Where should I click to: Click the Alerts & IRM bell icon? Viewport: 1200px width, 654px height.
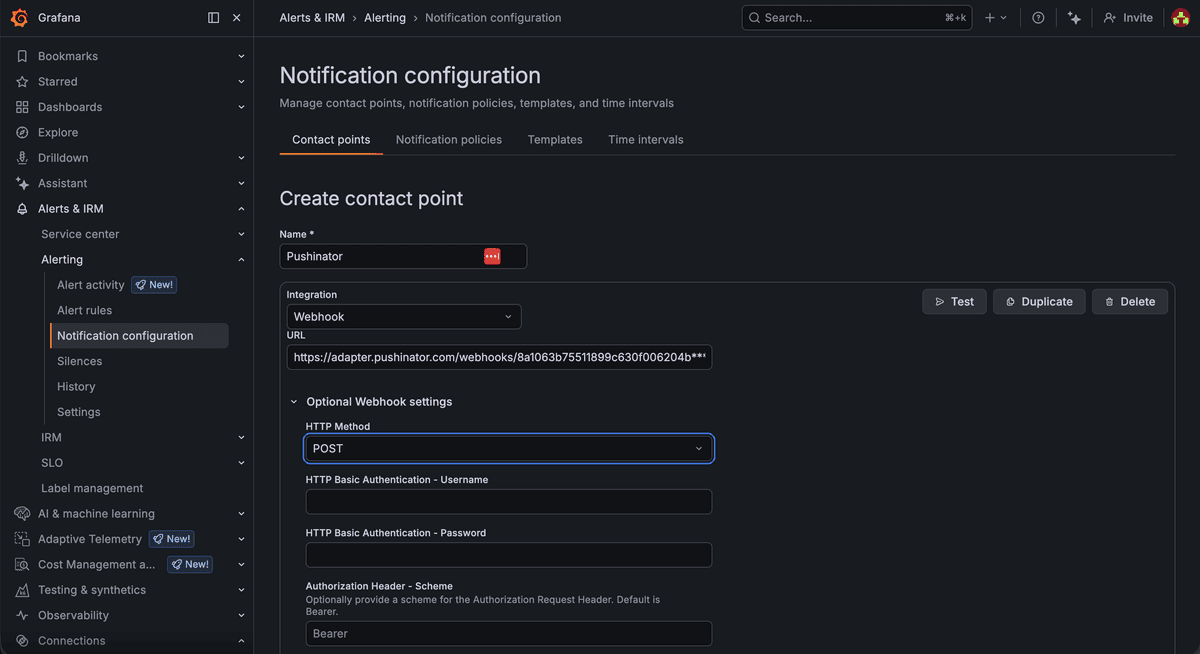22,209
